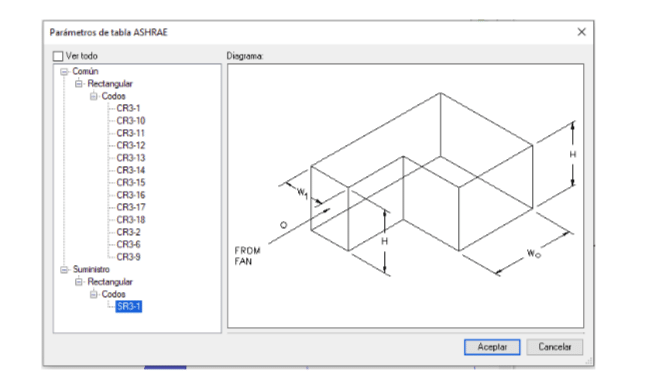Pick the CR3-6 table item

coord(128,244)
